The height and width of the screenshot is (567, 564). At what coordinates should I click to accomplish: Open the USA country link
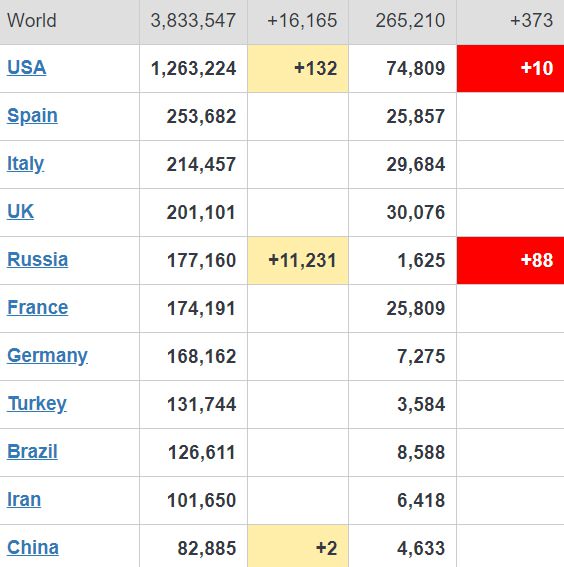tap(26, 68)
